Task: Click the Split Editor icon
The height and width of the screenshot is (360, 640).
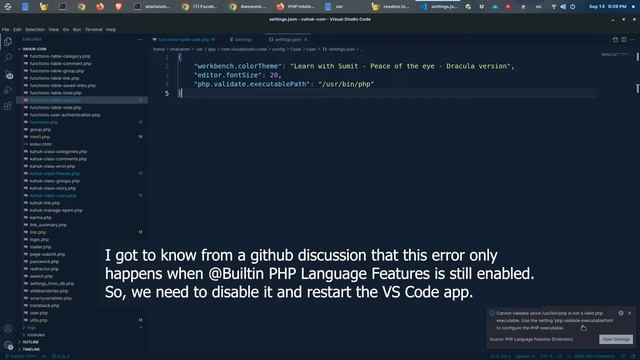Action: tap(624, 40)
